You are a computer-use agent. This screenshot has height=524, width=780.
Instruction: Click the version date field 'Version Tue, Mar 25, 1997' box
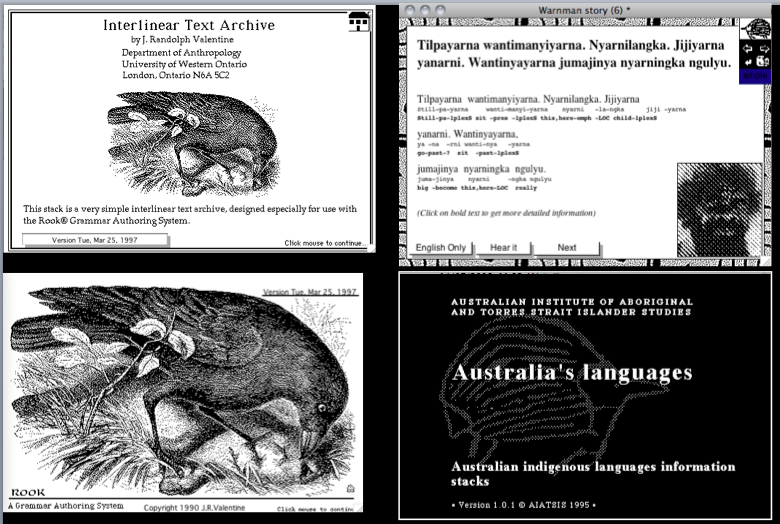pyautogui.click(x=95, y=240)
